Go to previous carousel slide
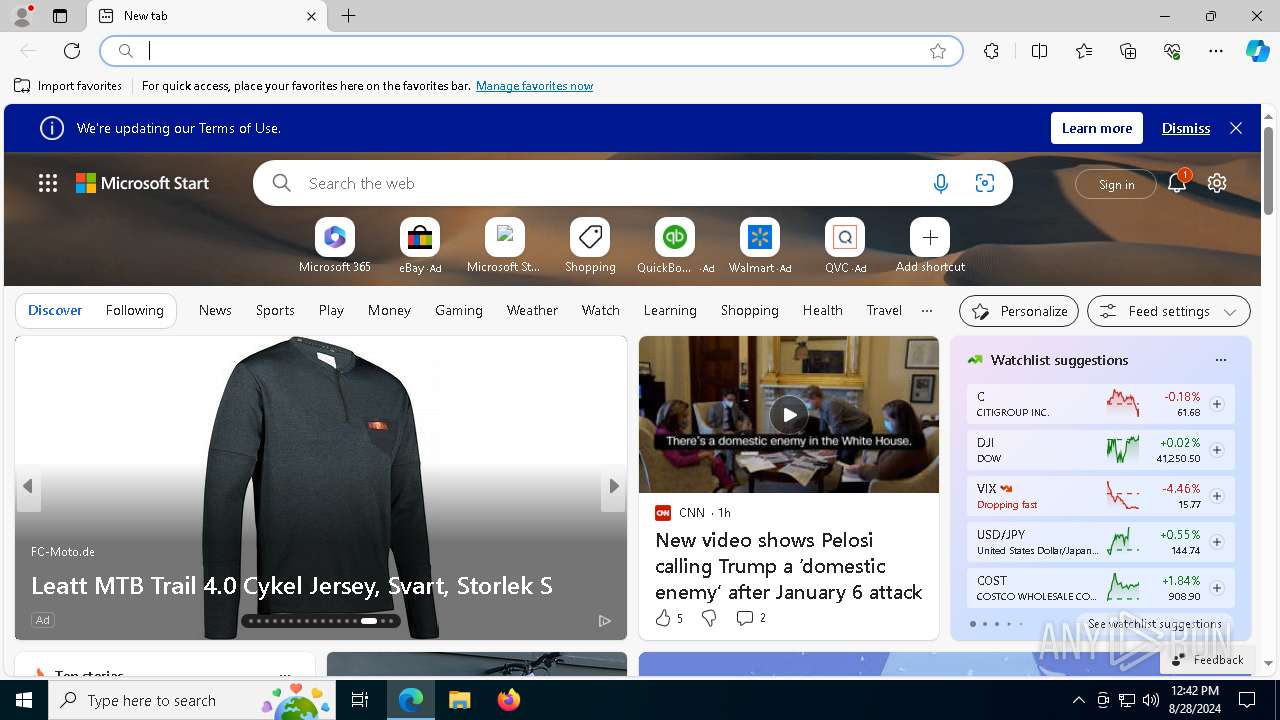Image resolution: width=1280 pixels, height=720 pixels. click(28, 486)
